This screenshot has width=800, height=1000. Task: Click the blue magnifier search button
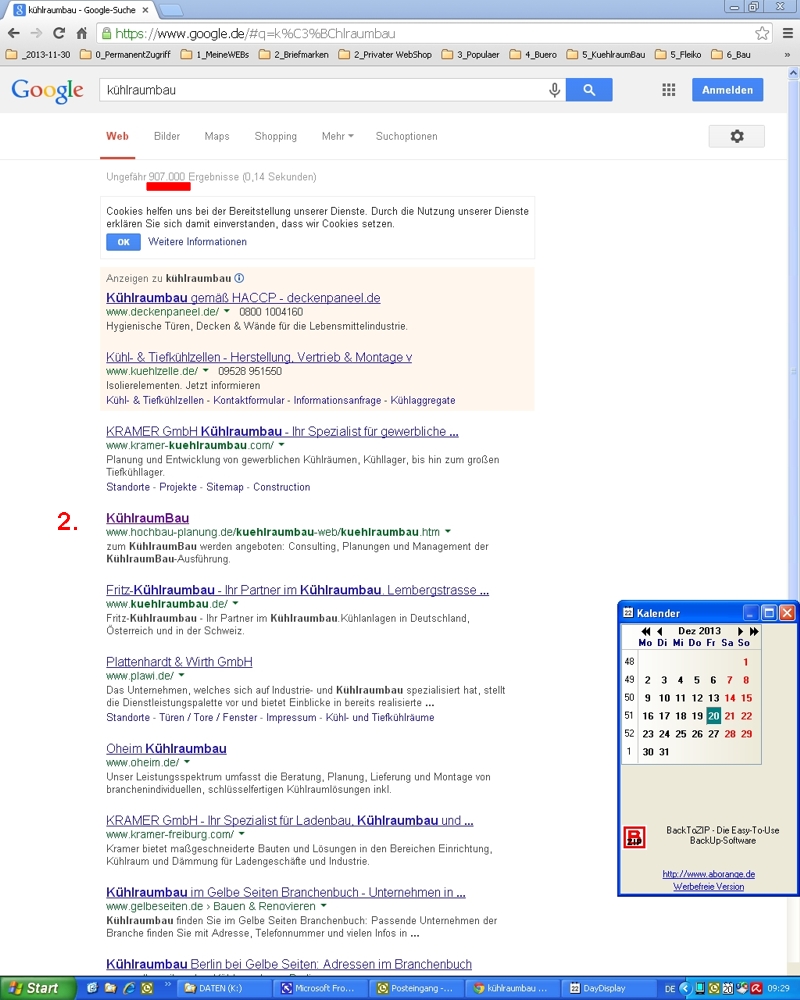(x=589, y=90)
